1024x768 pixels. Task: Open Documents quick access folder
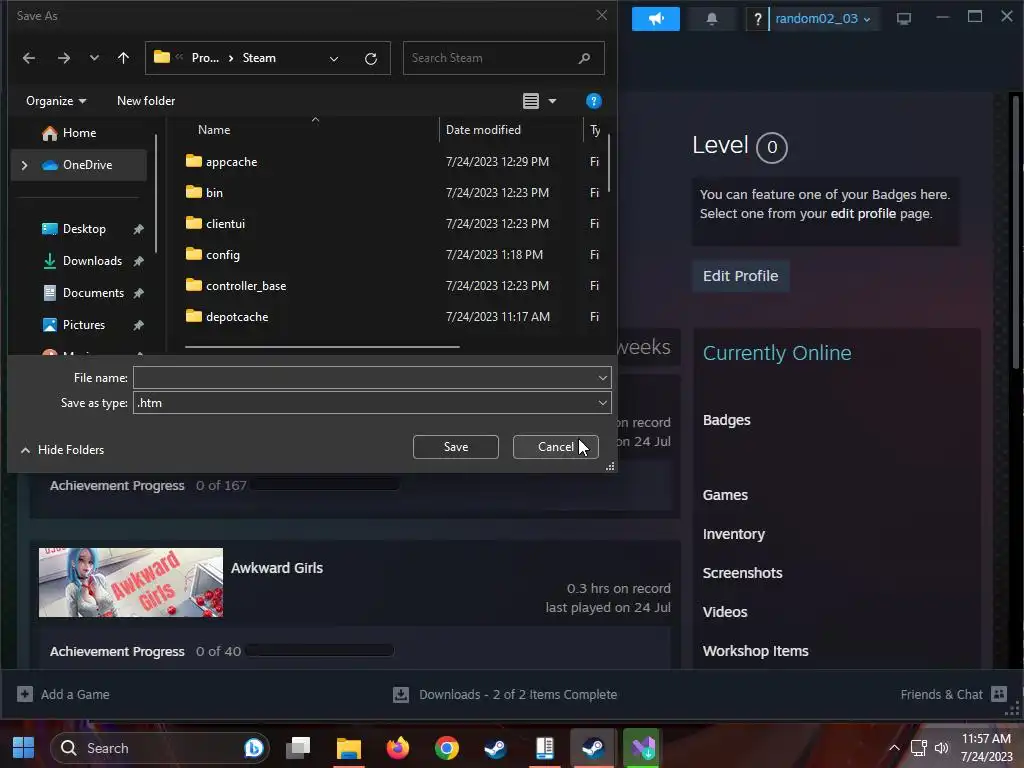(x=93, y=293)
